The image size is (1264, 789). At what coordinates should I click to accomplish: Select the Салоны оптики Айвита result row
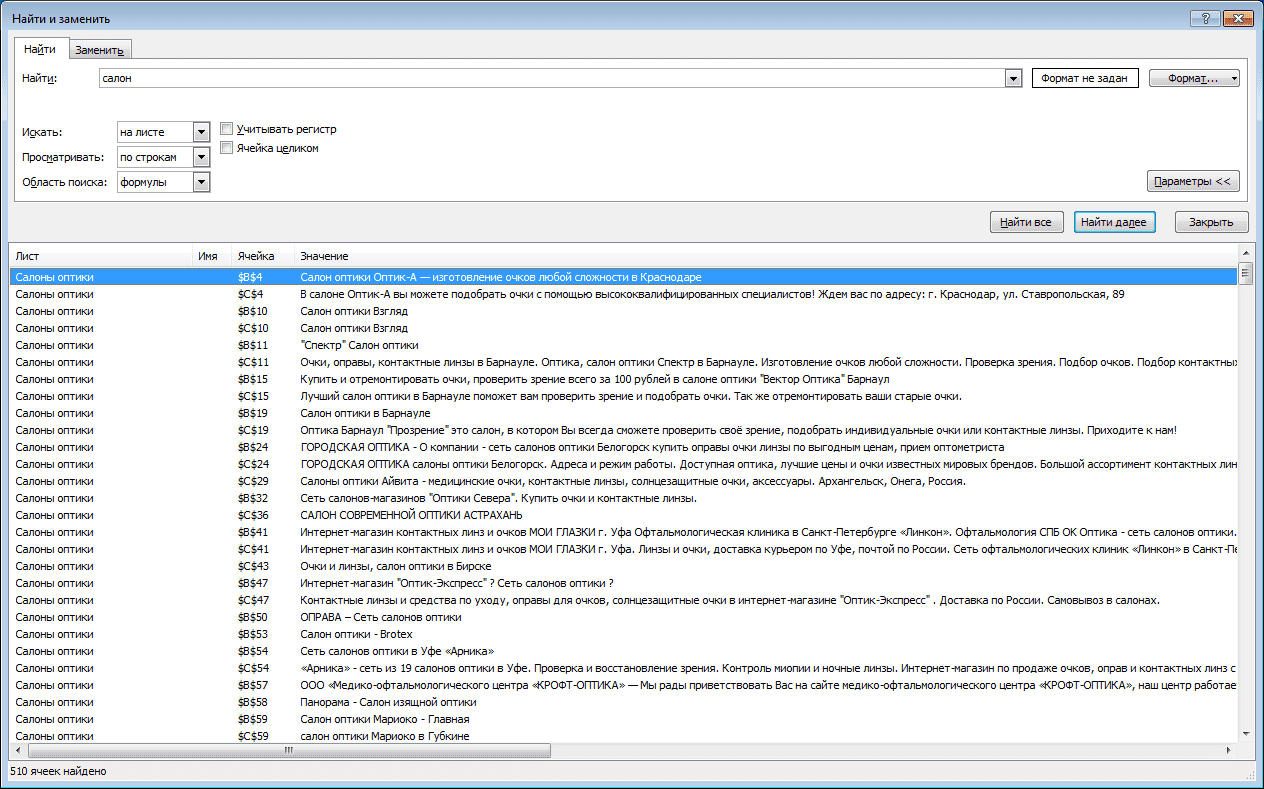(624, 481)
